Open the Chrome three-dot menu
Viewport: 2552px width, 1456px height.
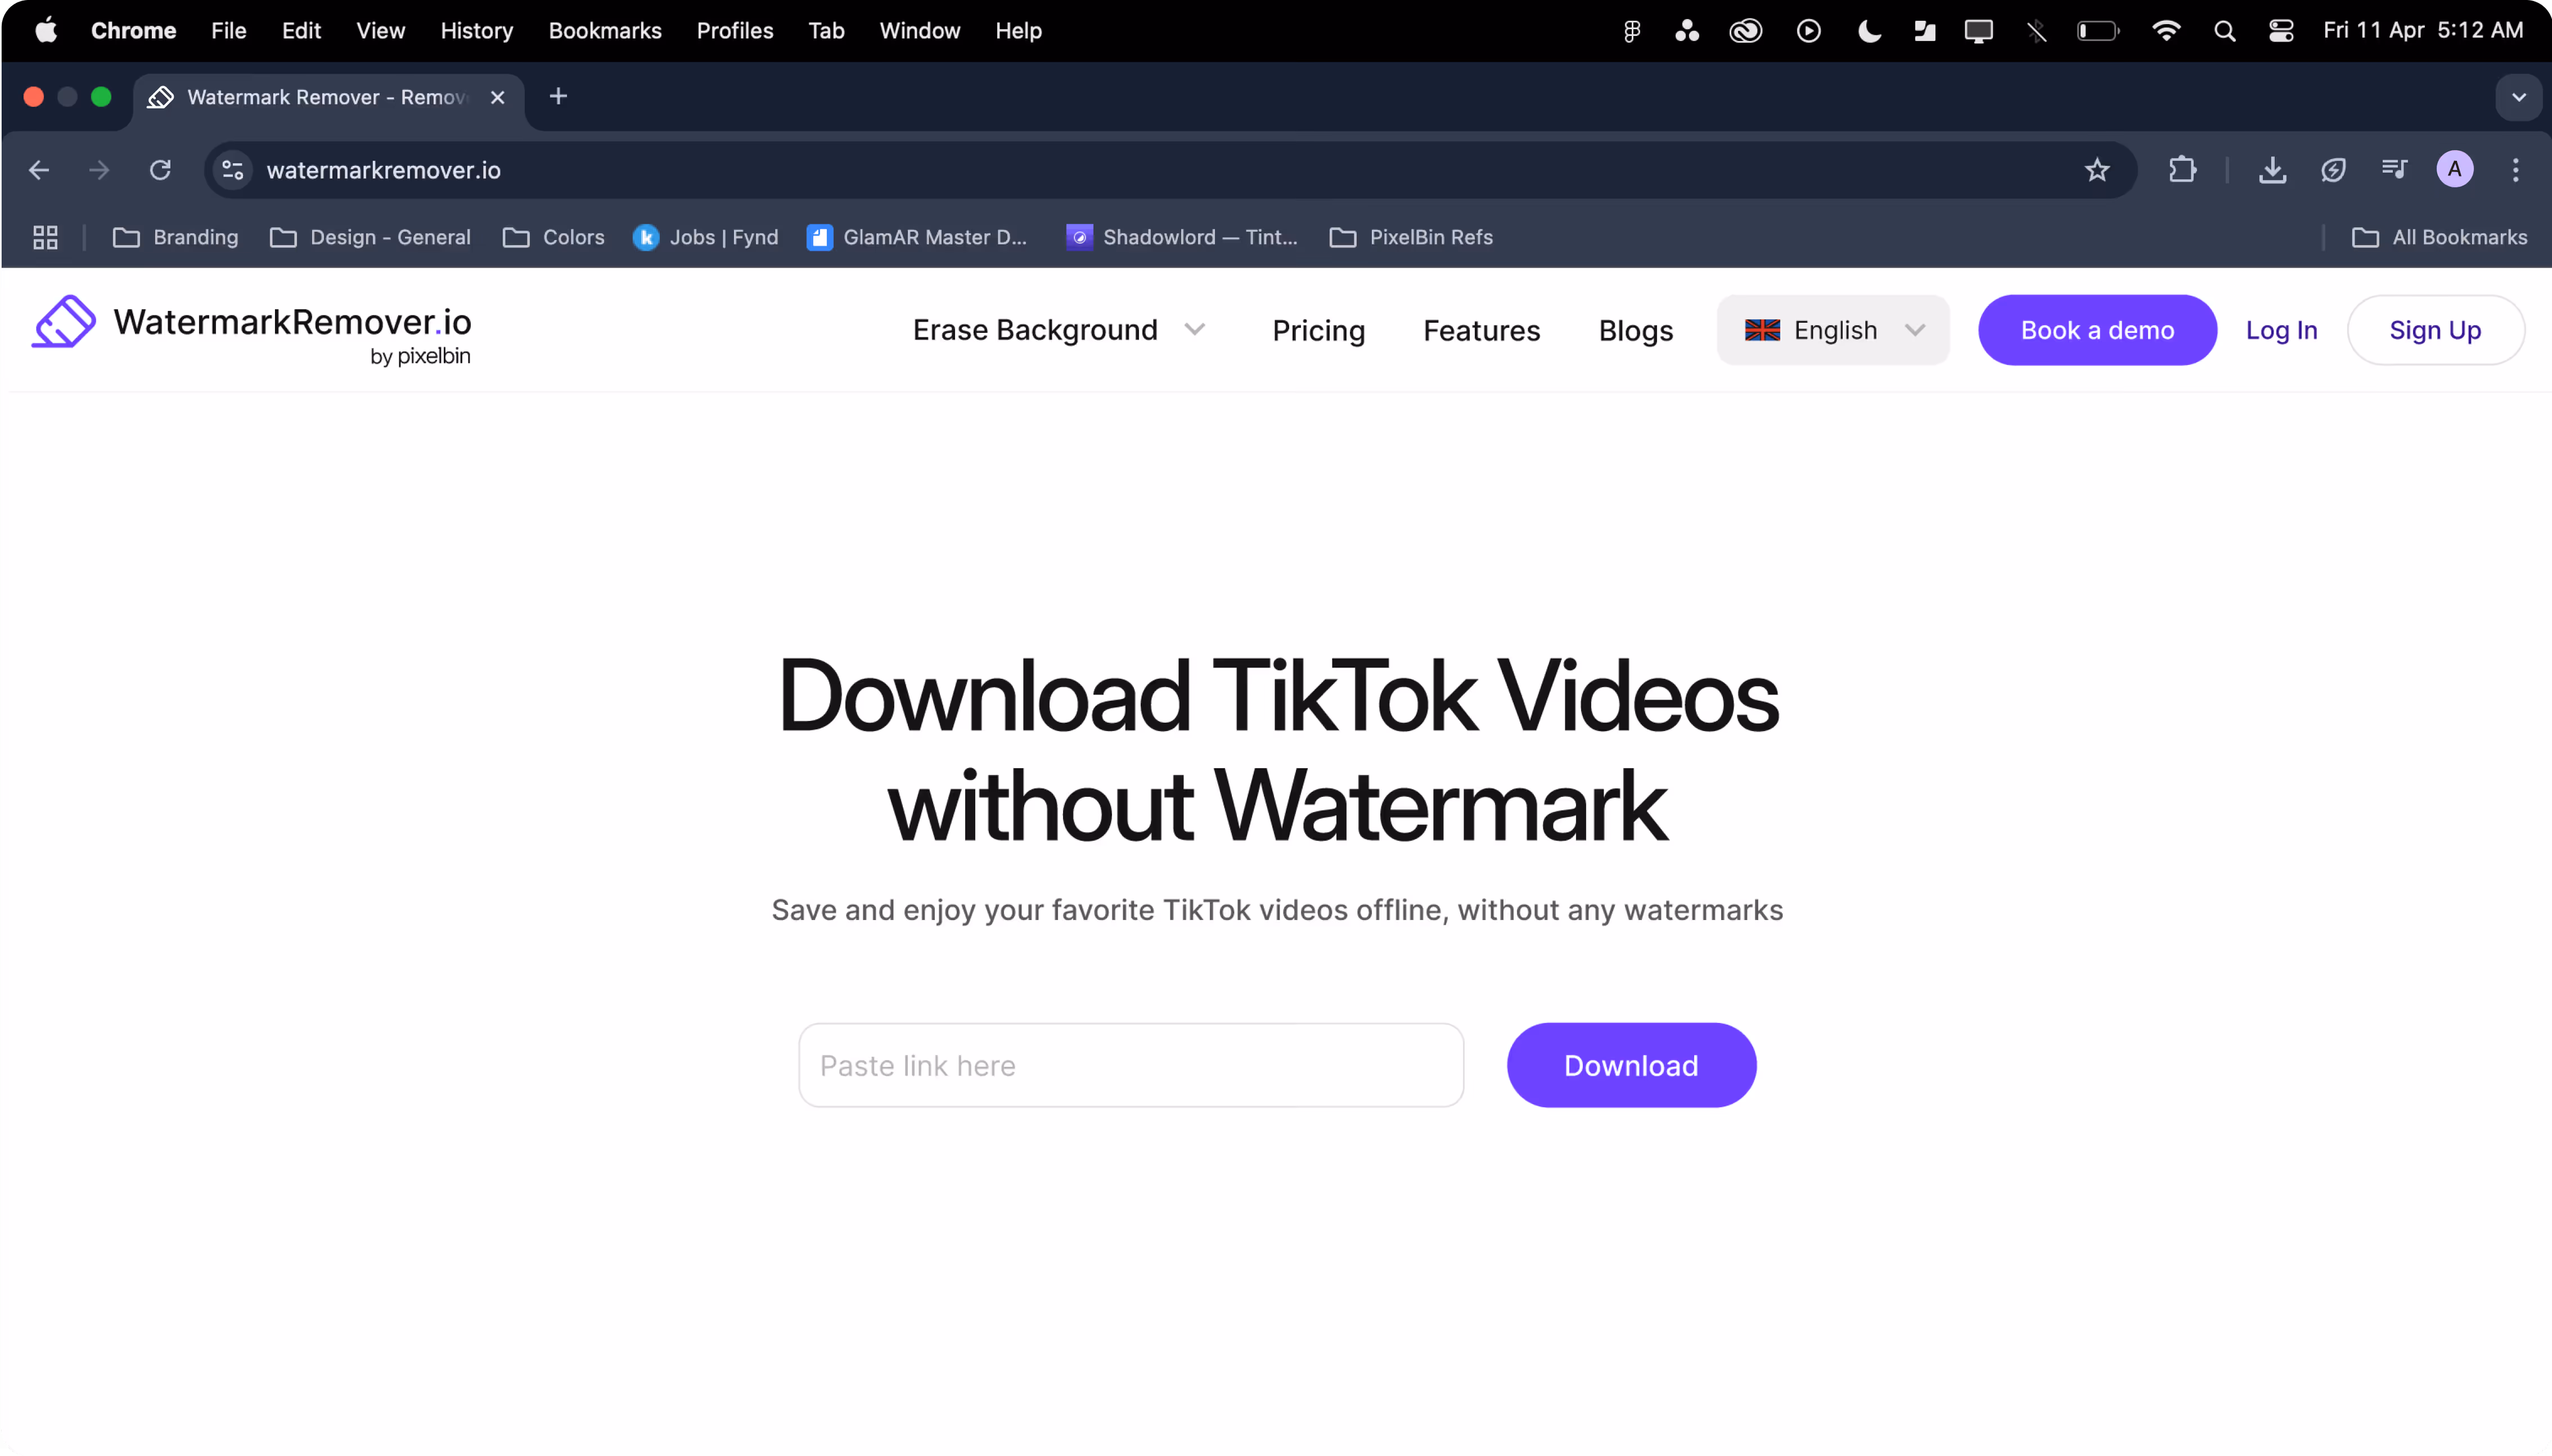(2515, 170)
